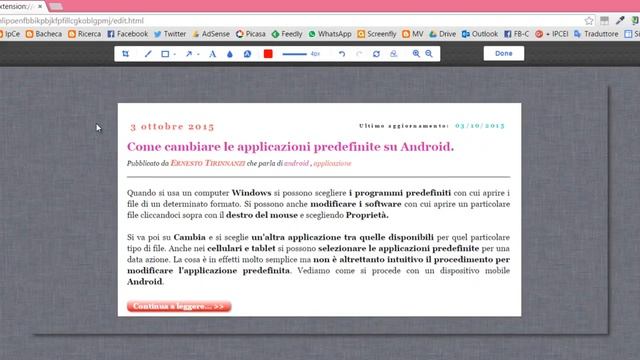Select the Pen line drawing tool
The width and height of the screenshot is (640, 360).
tap(148, 54)
